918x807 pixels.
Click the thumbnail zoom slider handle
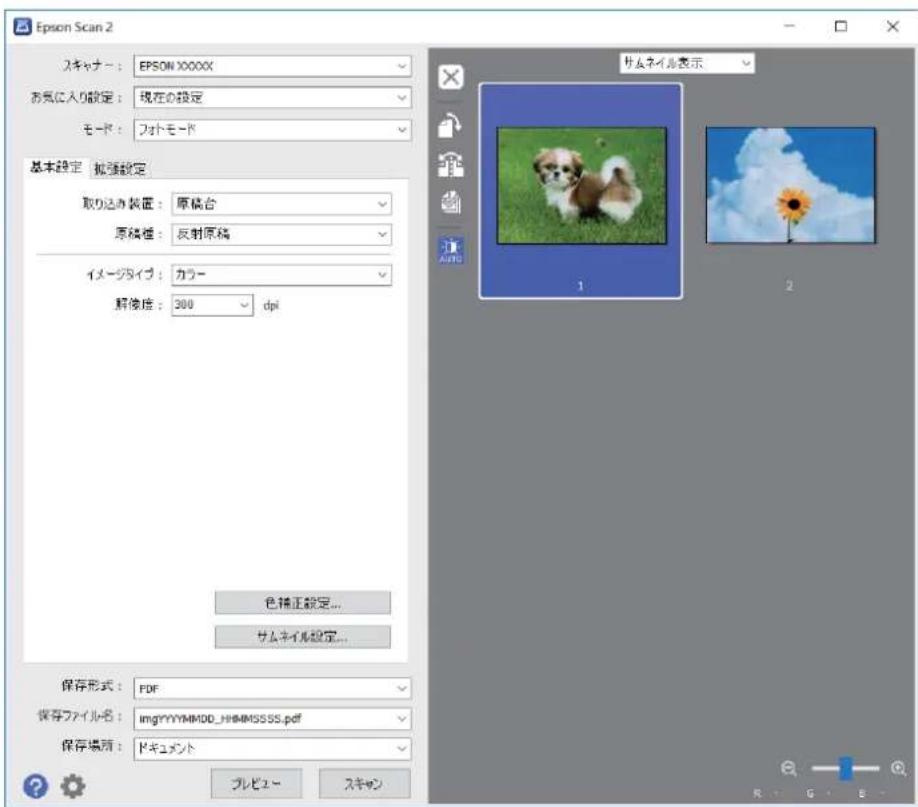pyautogui.click(x=845, y=768)
